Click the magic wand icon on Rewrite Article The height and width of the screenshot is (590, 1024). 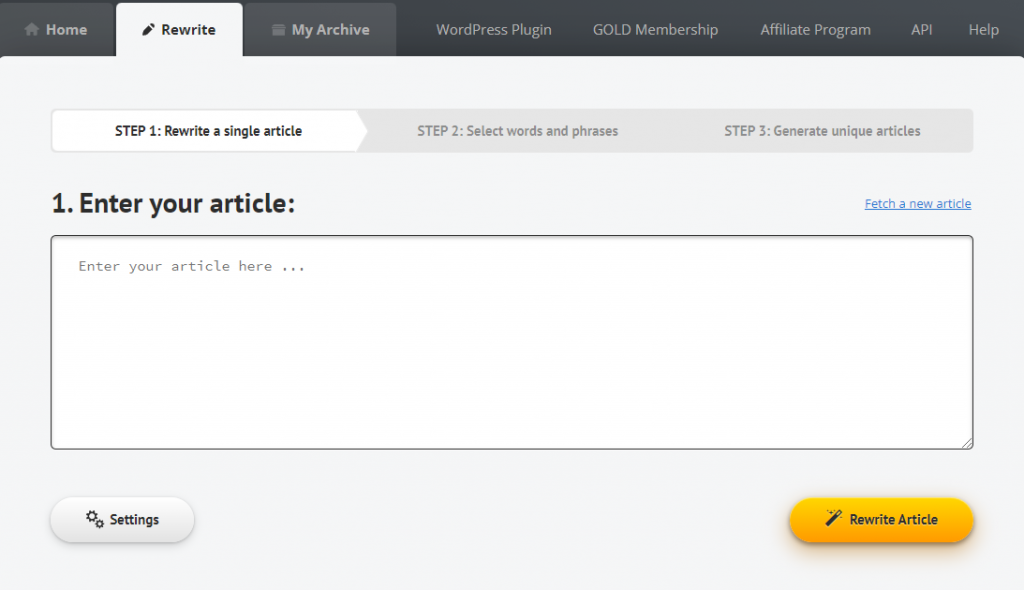point(834,517)
